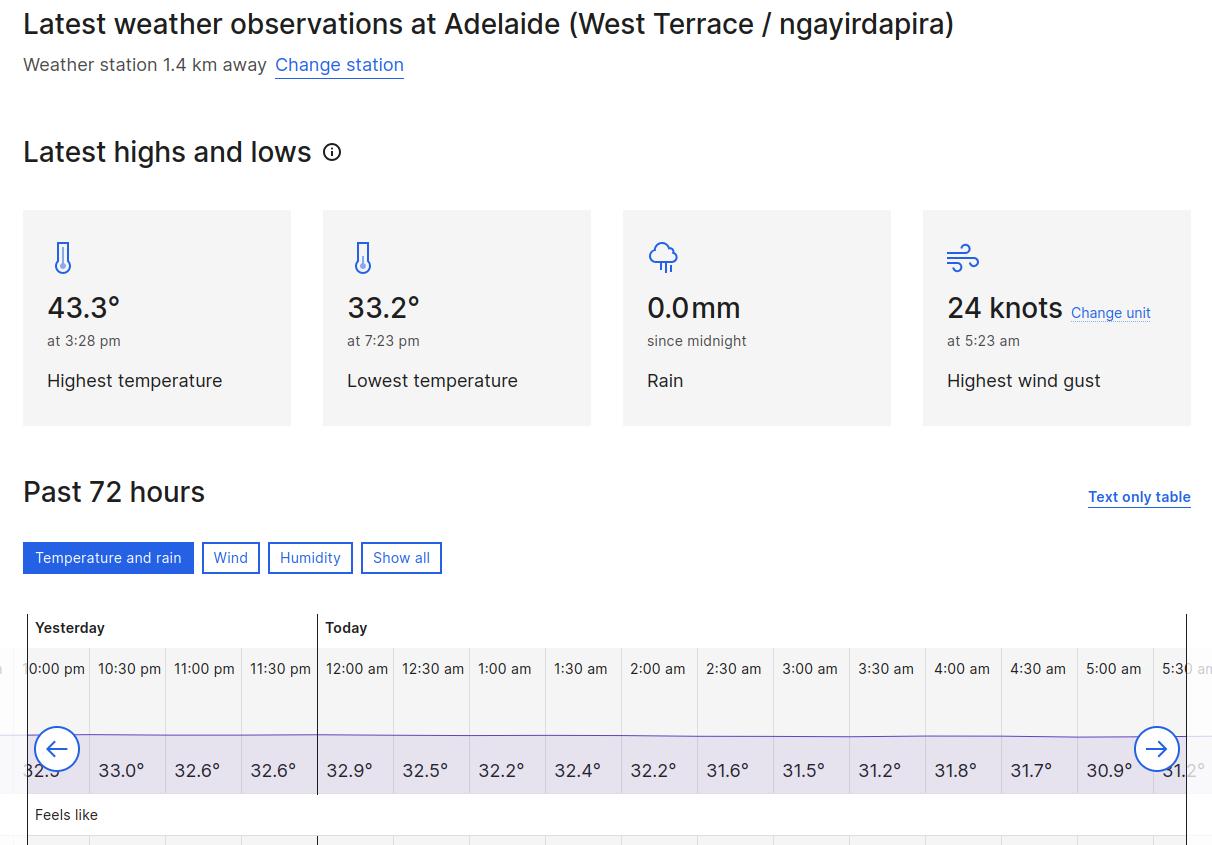Viewport: 1212px width, 845px height.
Task: Click the Highest wind gust label
Action: (1024, 381)
